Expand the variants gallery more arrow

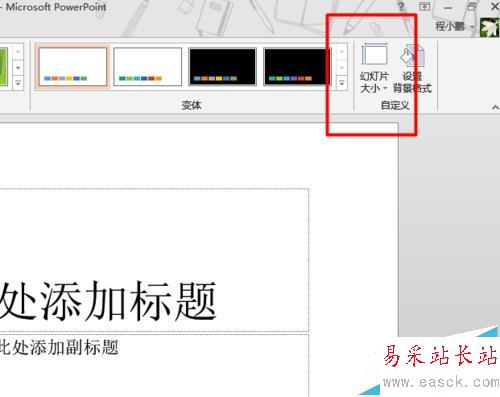click(341, 83)
